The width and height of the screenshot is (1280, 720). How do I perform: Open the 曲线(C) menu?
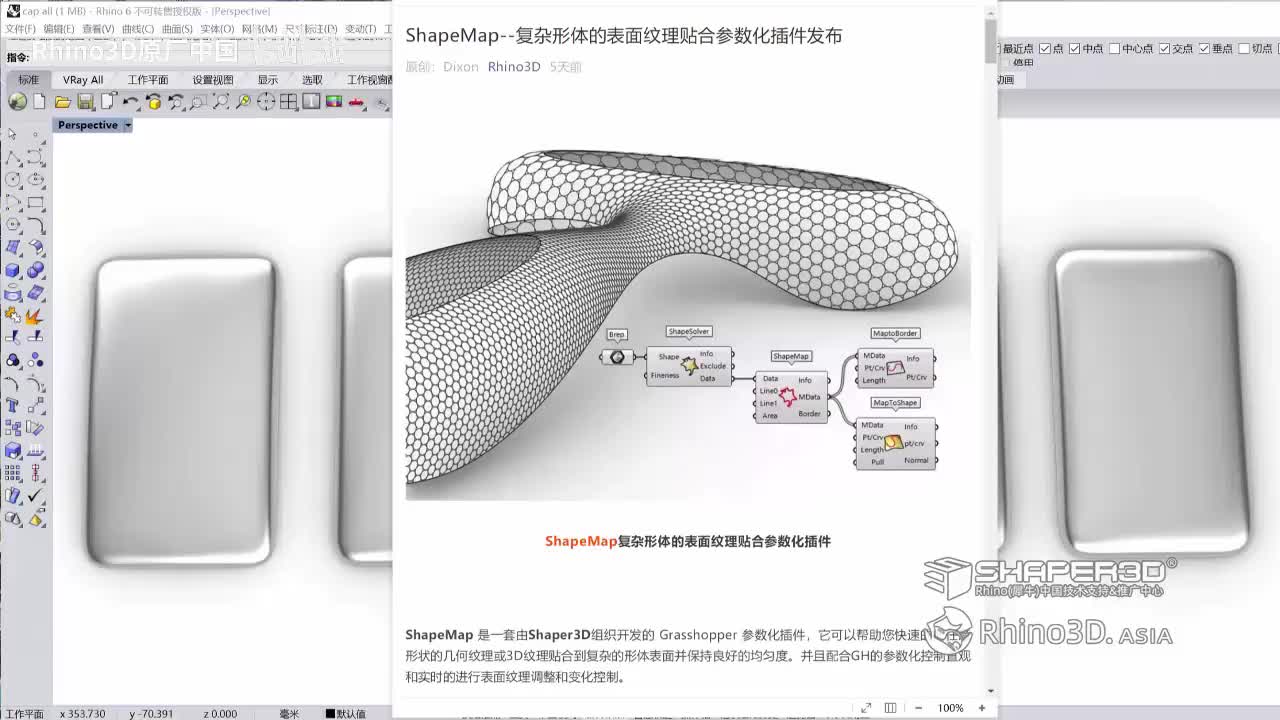138,29
